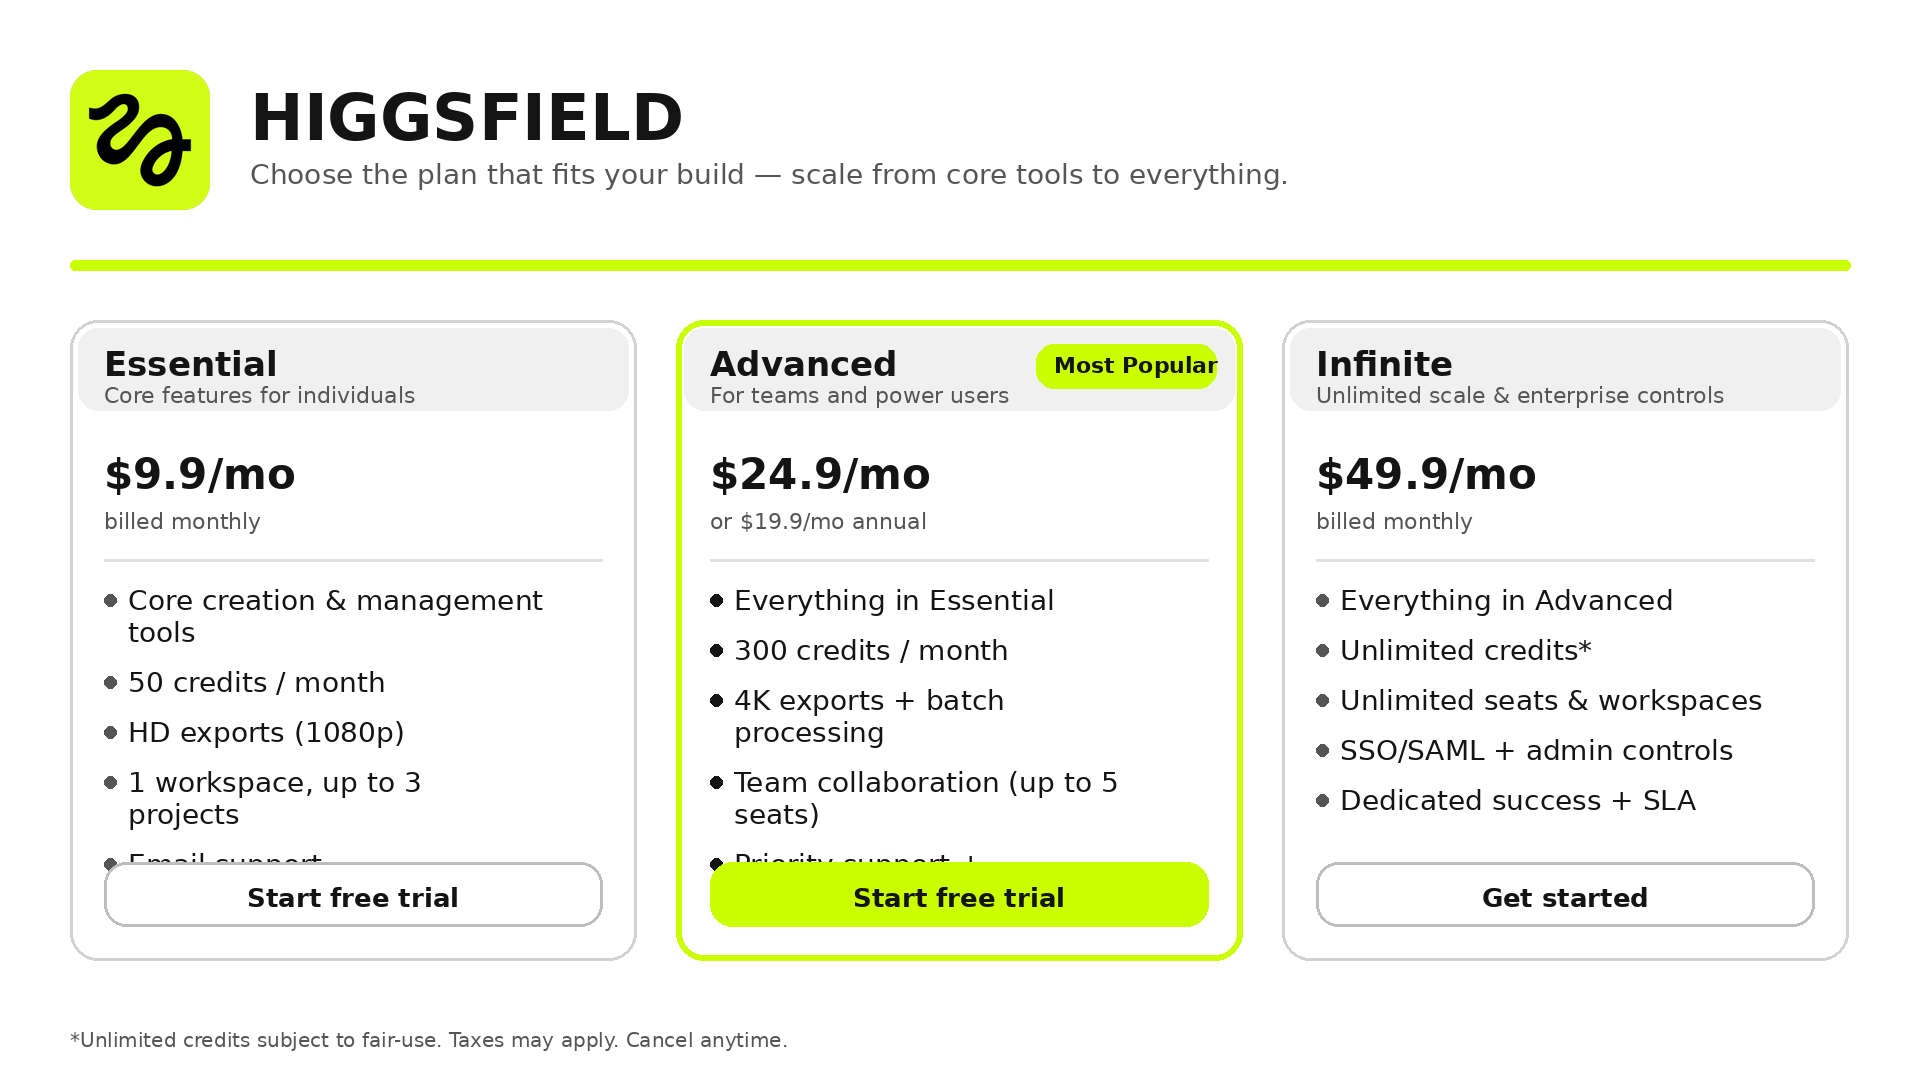Select the "4K exports + batch processing" feature

click(868, 716)
